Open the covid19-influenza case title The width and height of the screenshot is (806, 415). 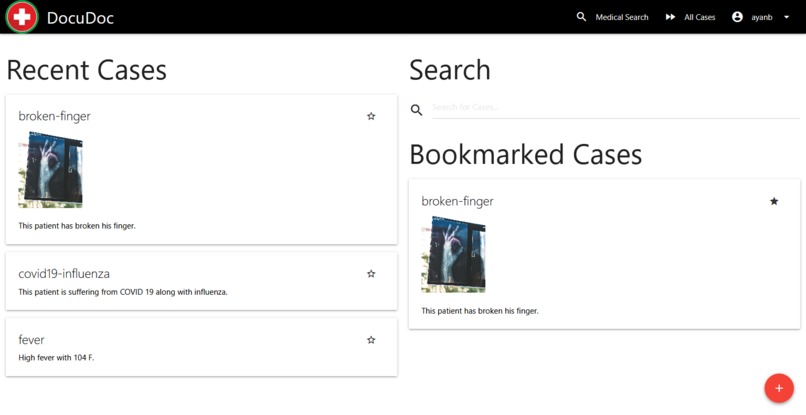[64, 274]
